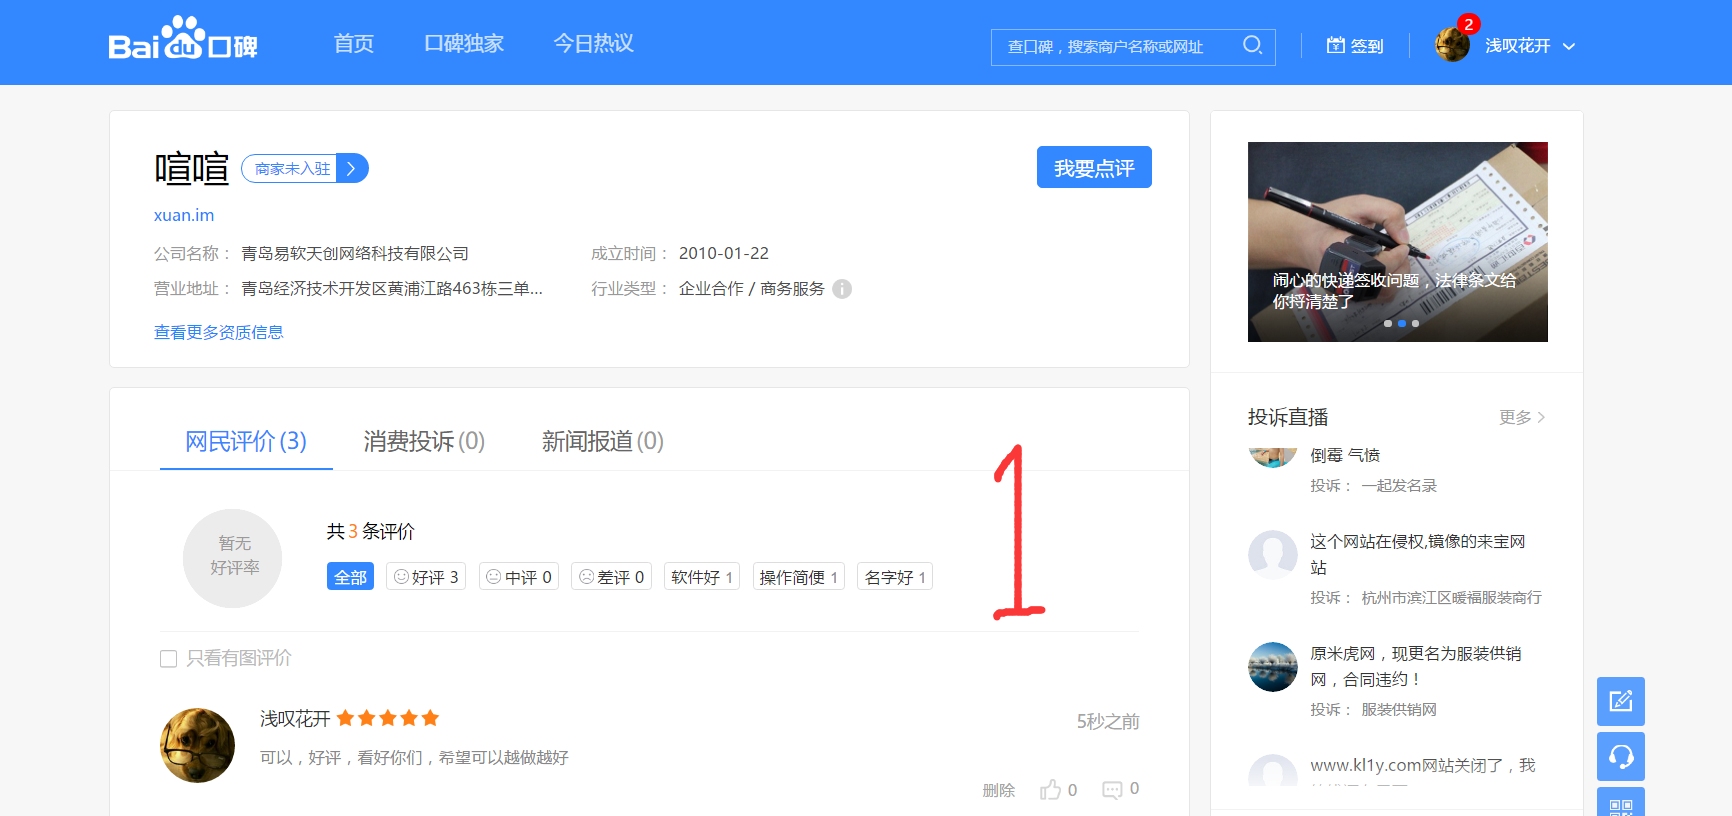Open complaint 倒霉 气愤
The image size is (1732, 816).
(1345, 455)
